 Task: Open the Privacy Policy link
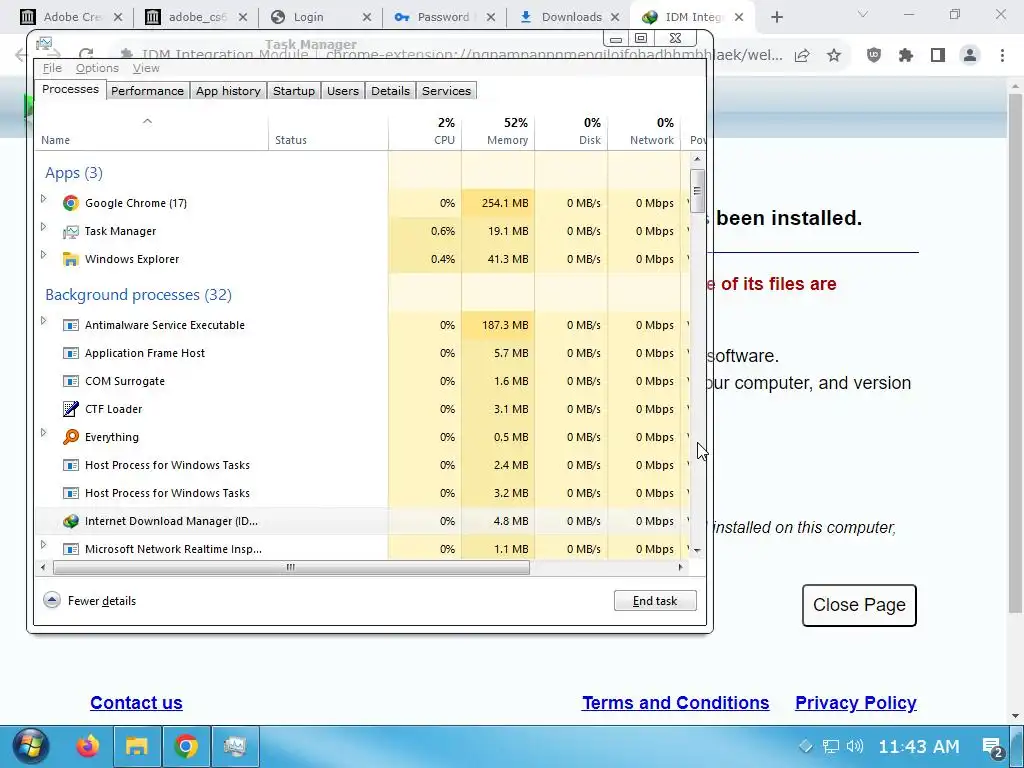click(x=856, y=703)
